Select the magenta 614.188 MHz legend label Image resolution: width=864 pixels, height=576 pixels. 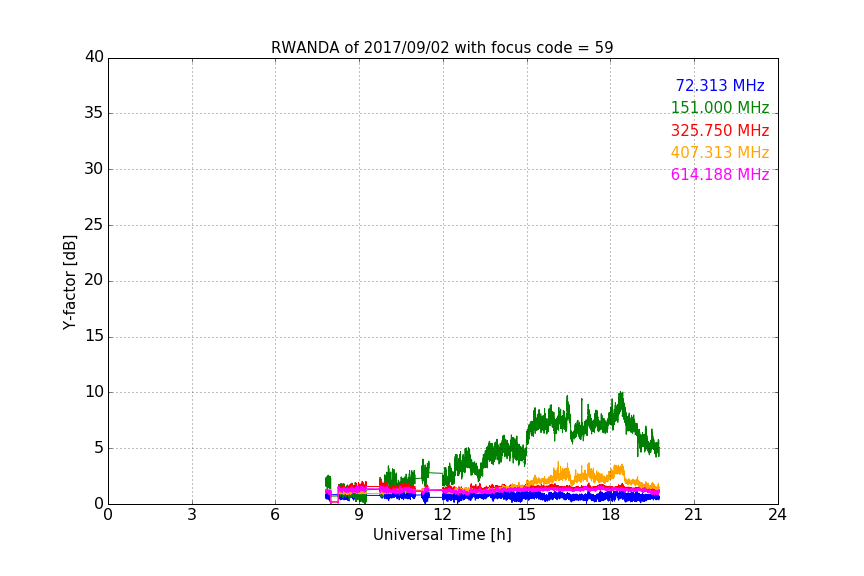(x=720, y=175)
